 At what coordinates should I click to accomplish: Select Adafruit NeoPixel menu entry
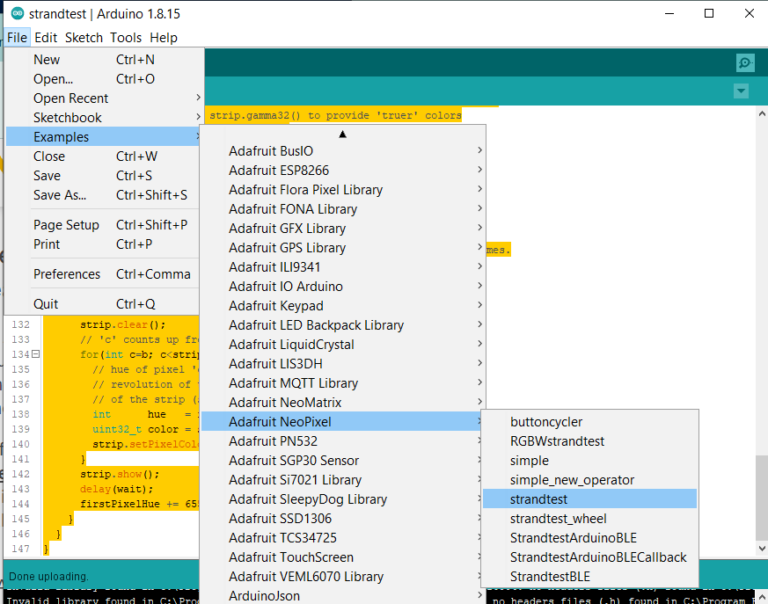341,422
